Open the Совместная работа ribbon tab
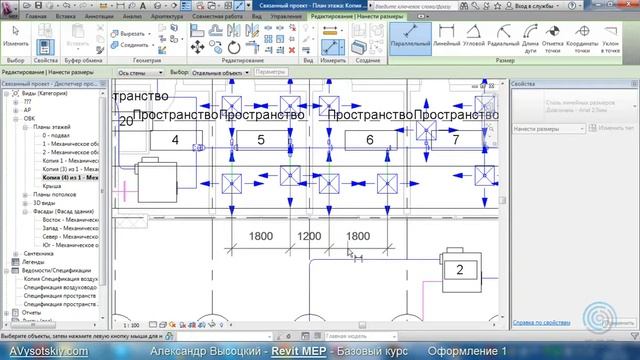 [x=217, y=16]
